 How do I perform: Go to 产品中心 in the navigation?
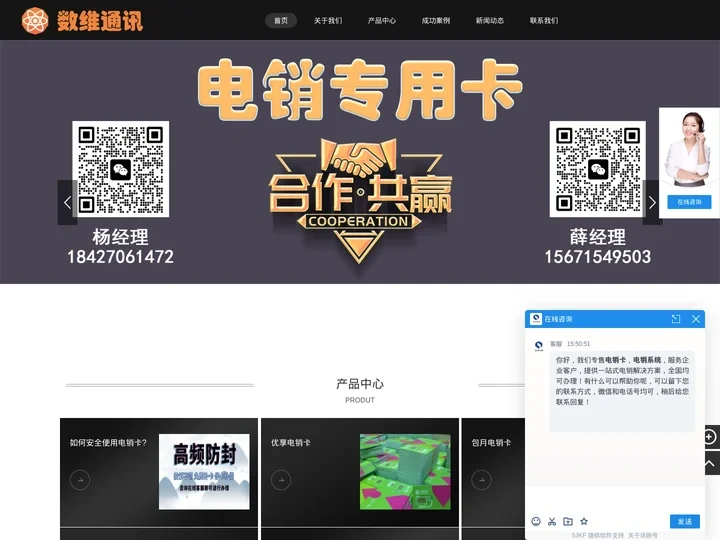pos(382,21)
